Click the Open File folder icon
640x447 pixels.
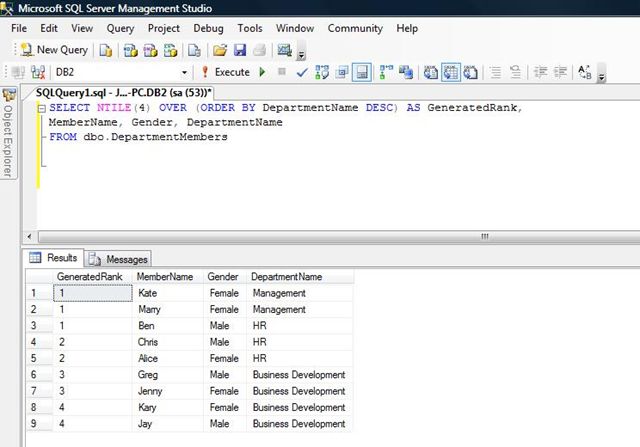point(220,50)
